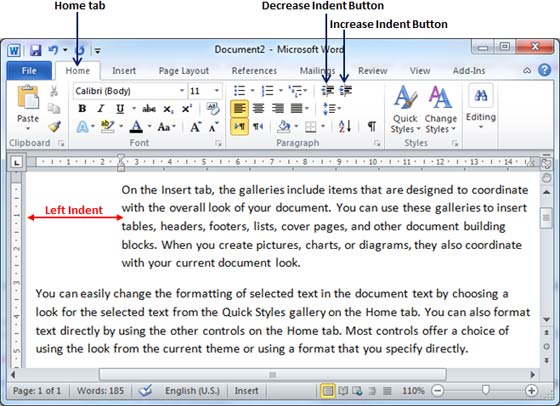Click the Sort A to Z icon
This screenshot has height=406, width=560.
click(x=345, y=126)
